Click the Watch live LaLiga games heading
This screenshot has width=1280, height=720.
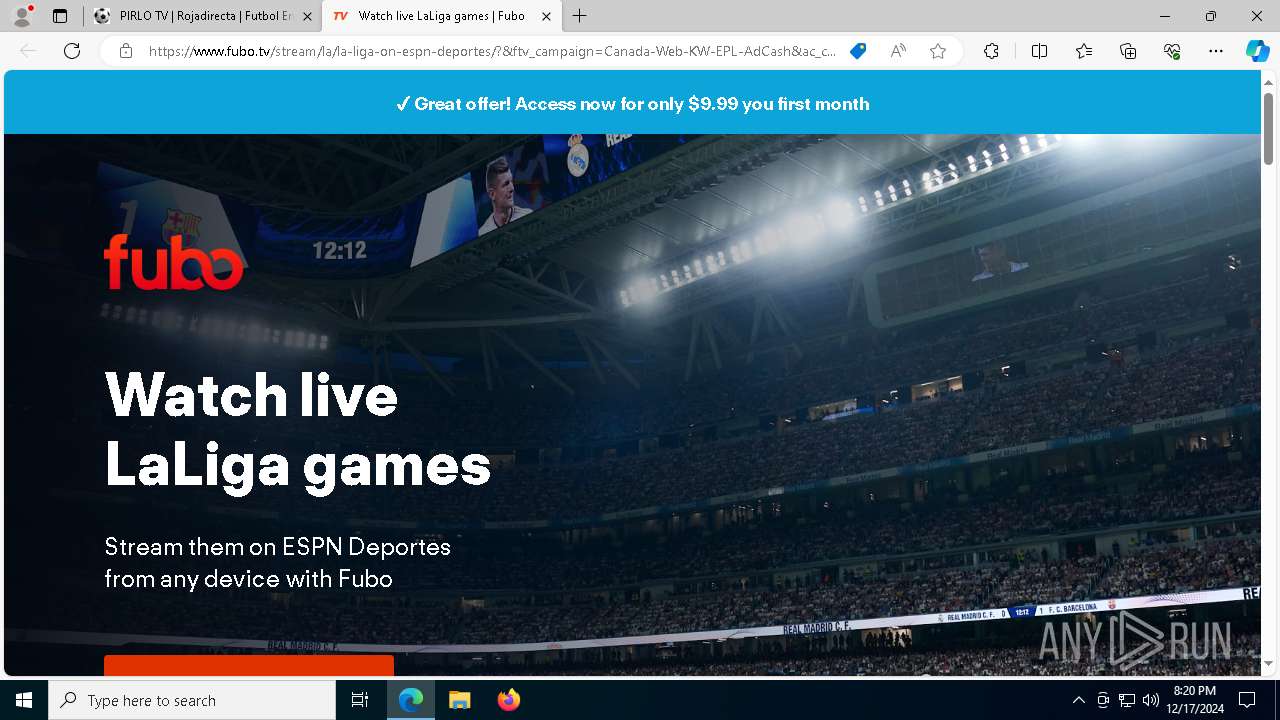(x=298, y=429)
